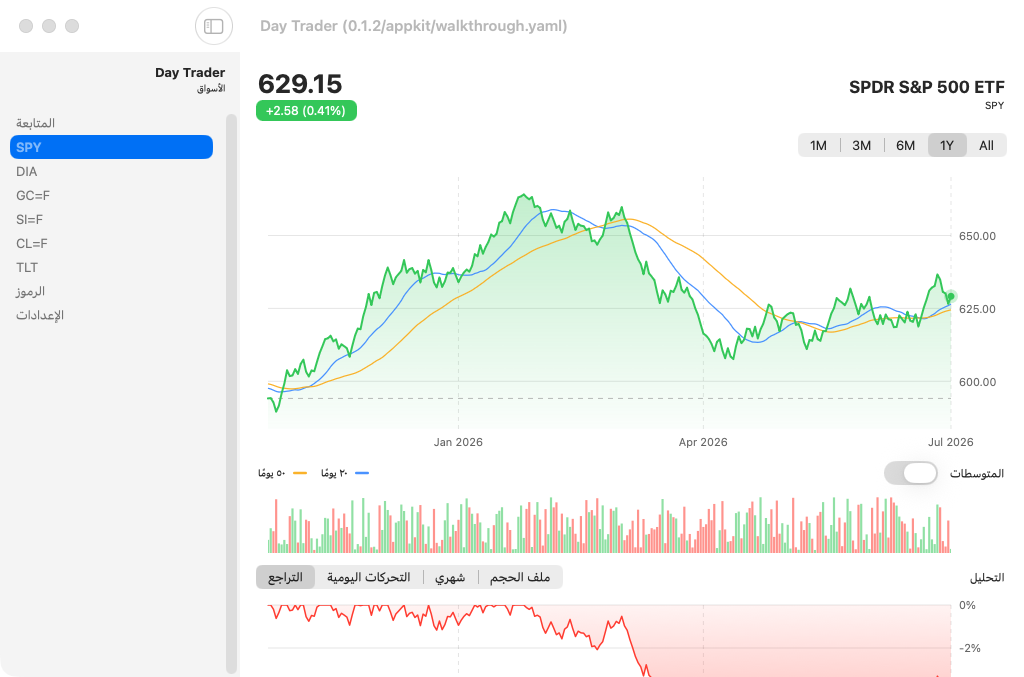Click the -2% drawdown axis label
This screenshot has width=1024, height=677.
point(969,648)
